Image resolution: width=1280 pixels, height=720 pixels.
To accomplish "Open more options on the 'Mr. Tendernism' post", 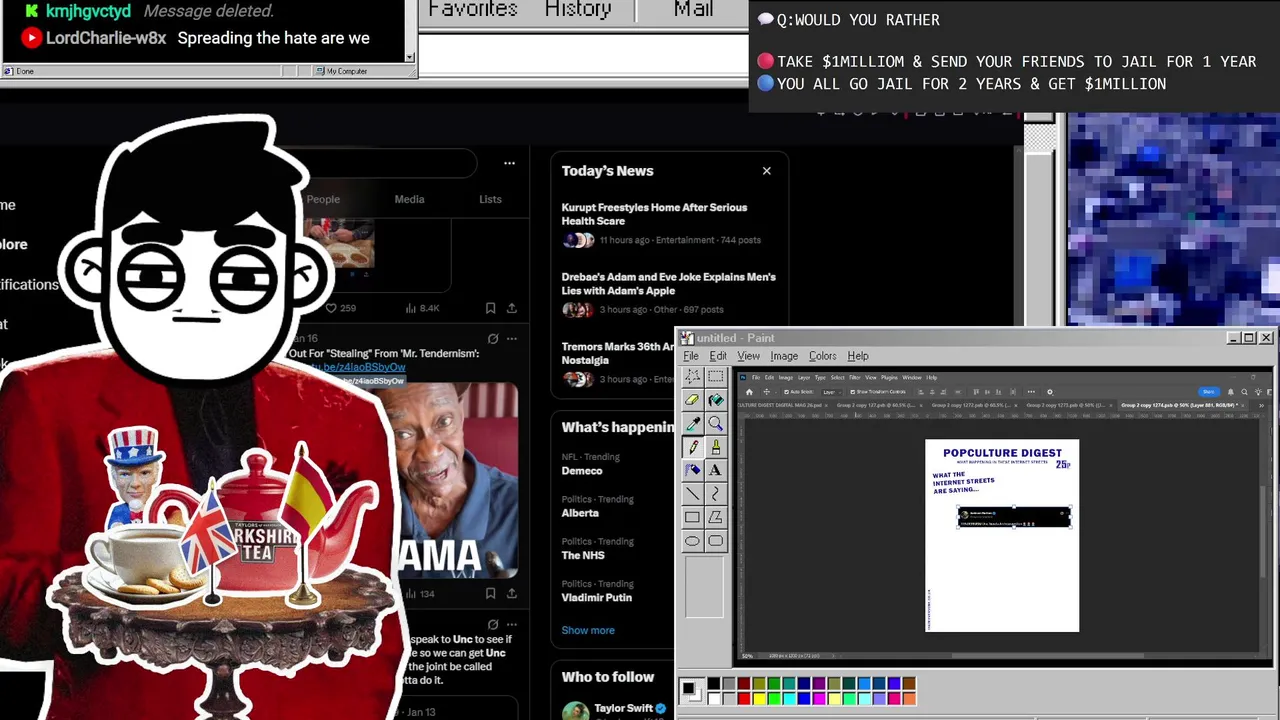I will (x=512, y=339).
